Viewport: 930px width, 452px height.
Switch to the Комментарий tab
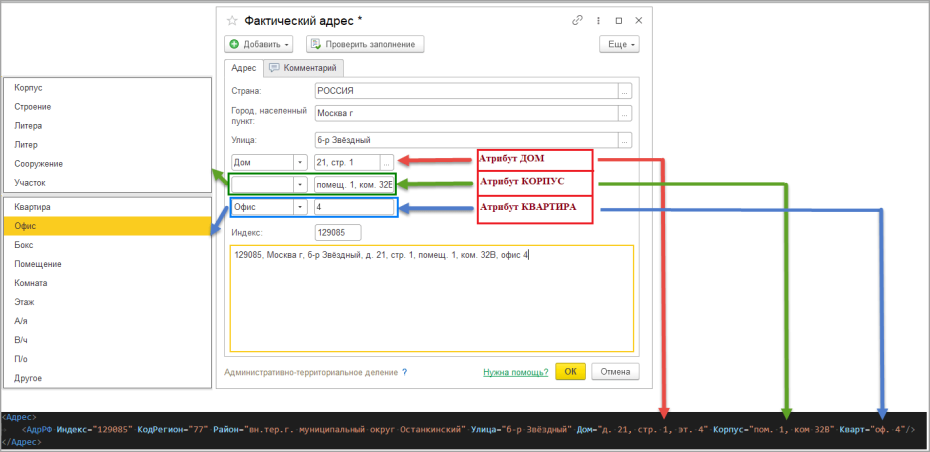[304, 68]
